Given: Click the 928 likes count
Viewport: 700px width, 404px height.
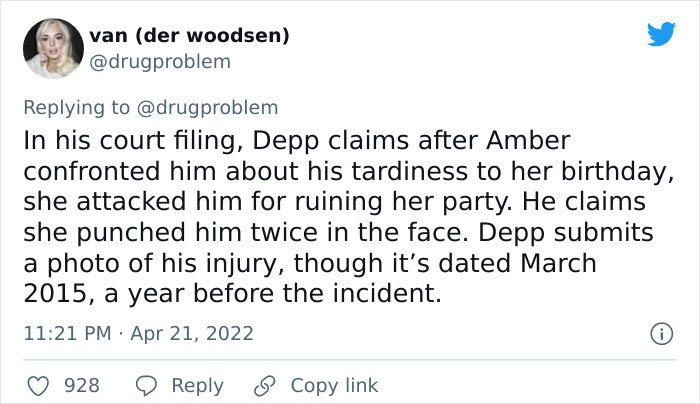Looking at the screenshot, I should (82, 386).
